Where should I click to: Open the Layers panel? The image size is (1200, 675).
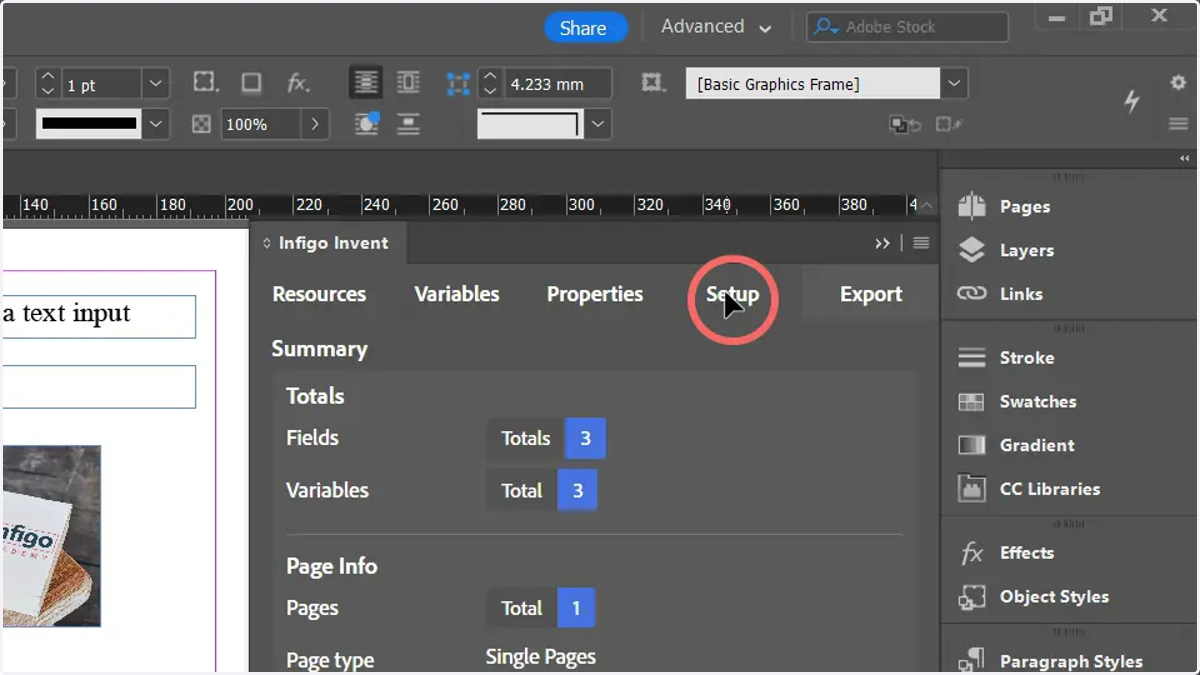pos(1005,250)
